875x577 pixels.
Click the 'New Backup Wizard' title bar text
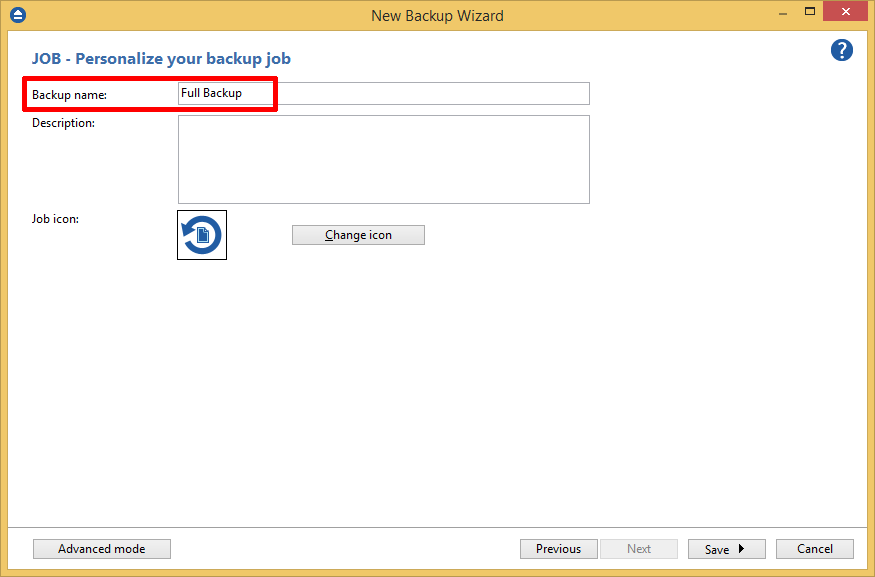coord(437,15)
